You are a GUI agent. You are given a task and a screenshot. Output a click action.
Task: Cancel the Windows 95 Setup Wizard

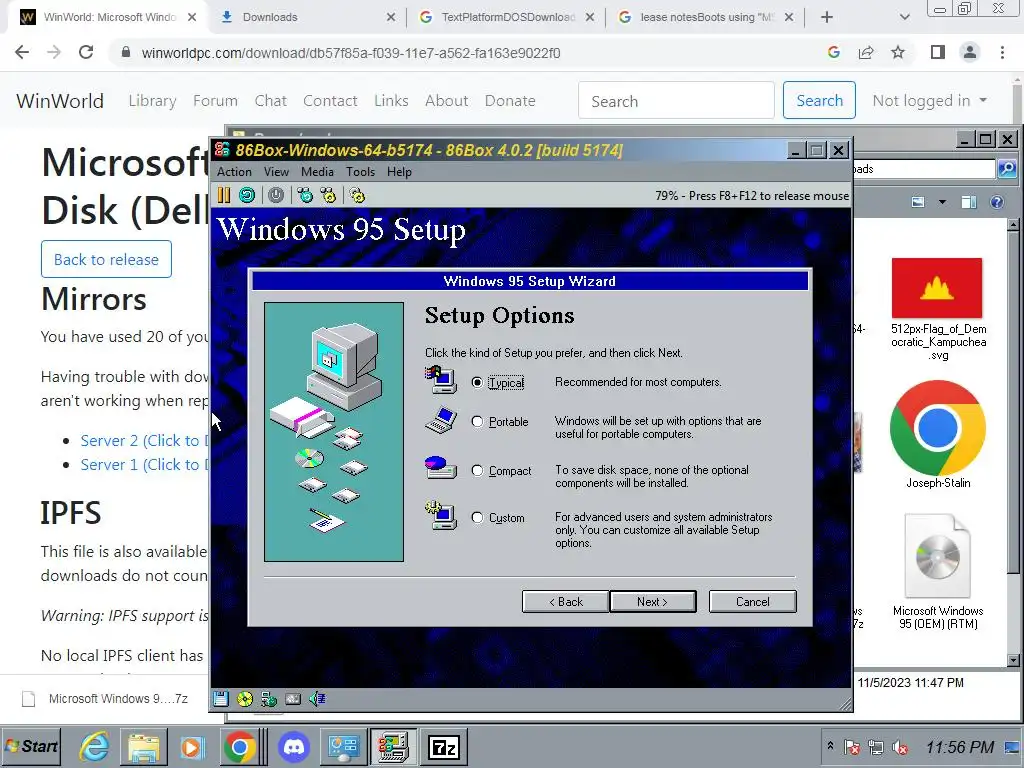tap(752, 601)
